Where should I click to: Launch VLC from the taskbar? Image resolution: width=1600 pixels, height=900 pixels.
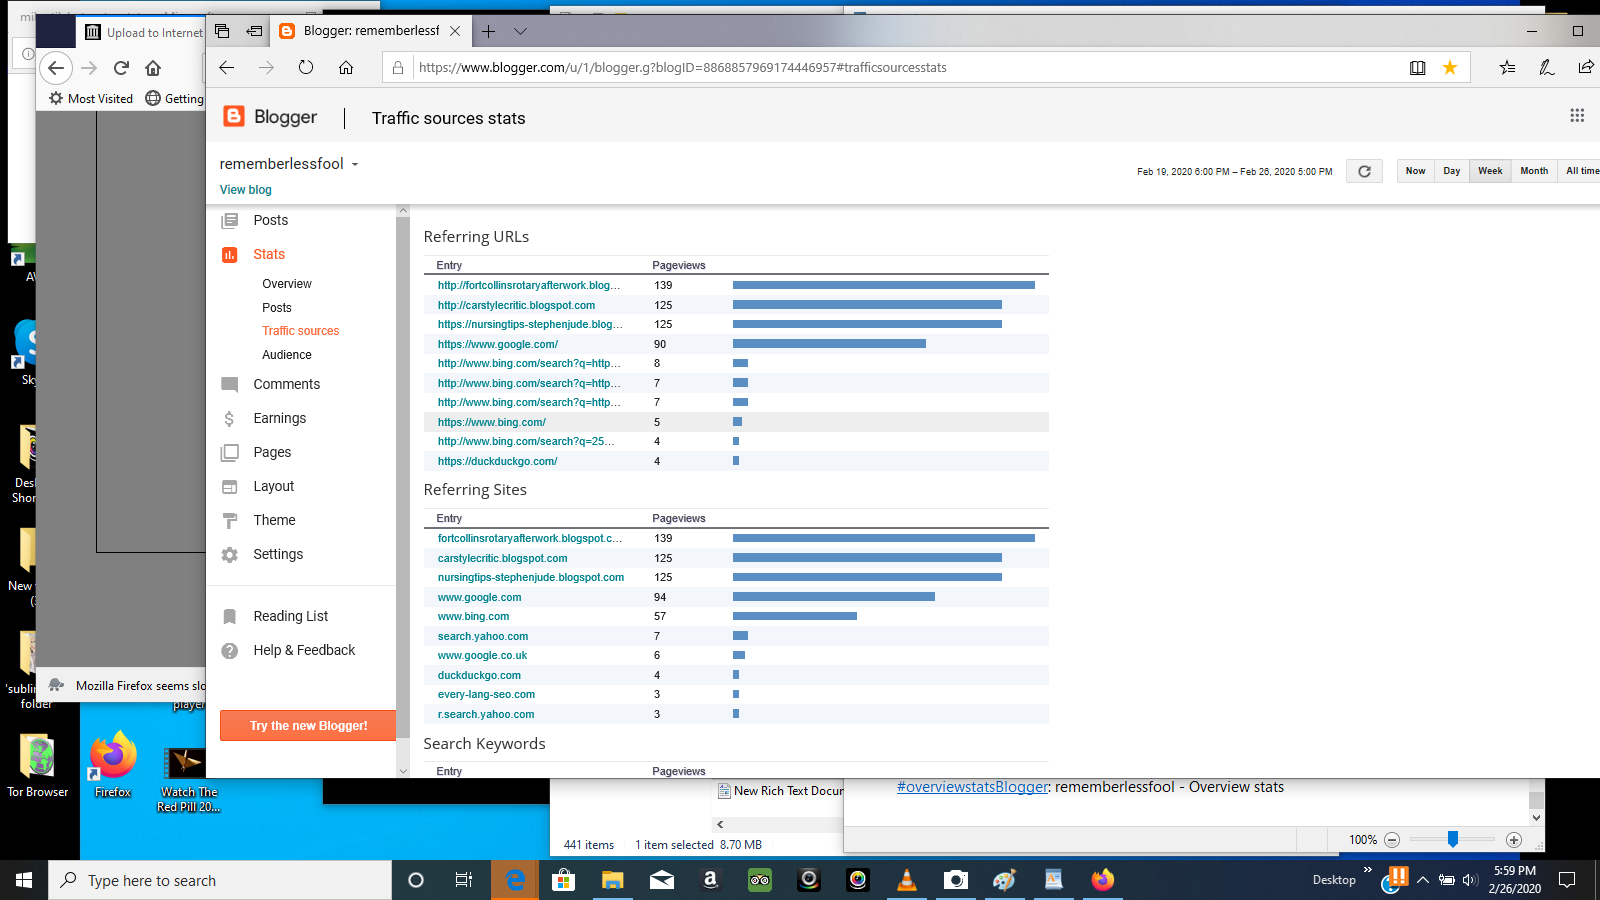pos(906,880)
